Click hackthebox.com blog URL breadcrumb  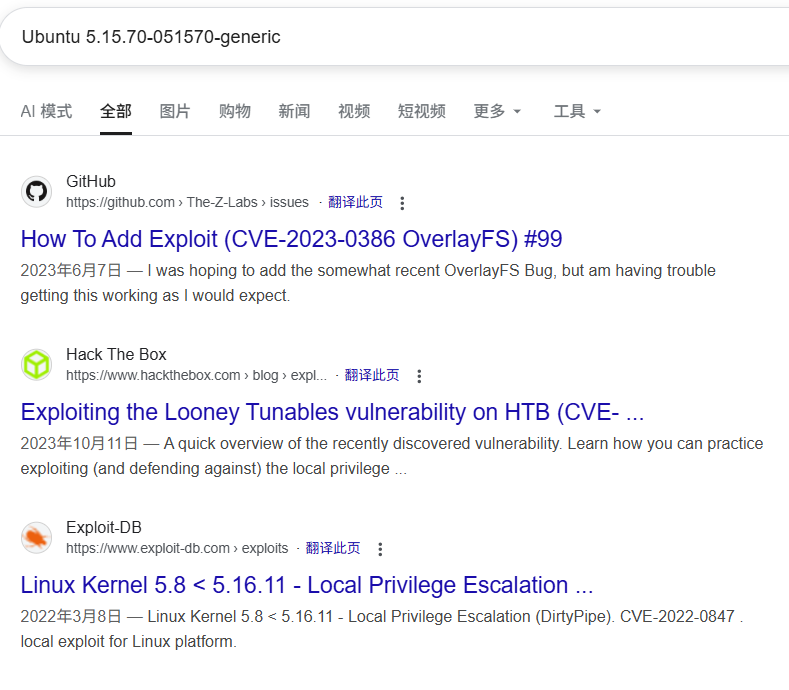click(x=196, y=375)
